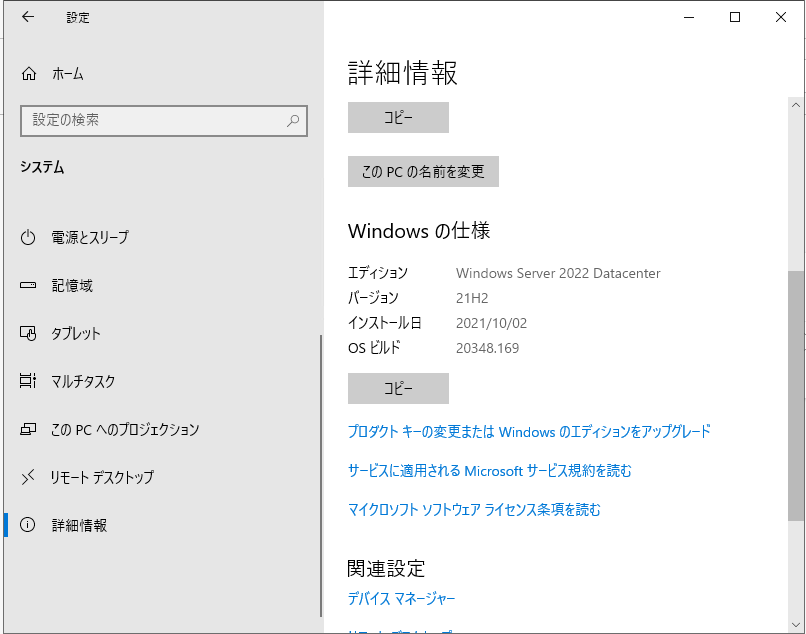Click the 関連設定 heading
Image resolution: width=806 pixels, height=634 pixels.
[386, 569]
